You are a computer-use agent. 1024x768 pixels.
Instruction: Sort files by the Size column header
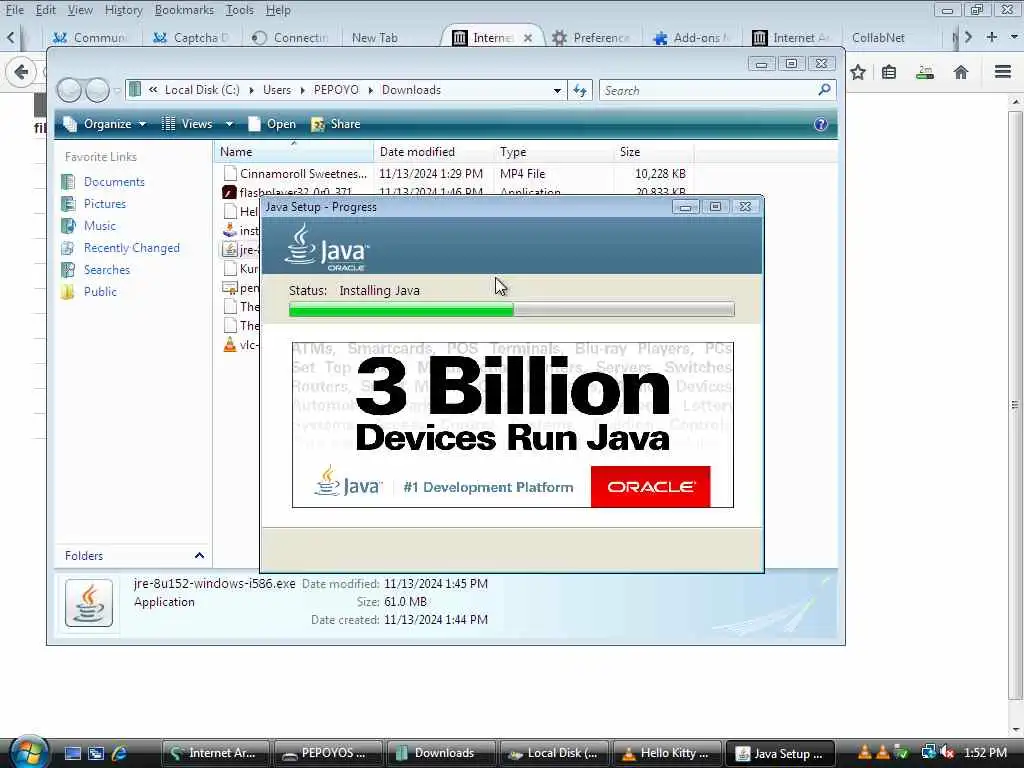click(x=653, y=152)
